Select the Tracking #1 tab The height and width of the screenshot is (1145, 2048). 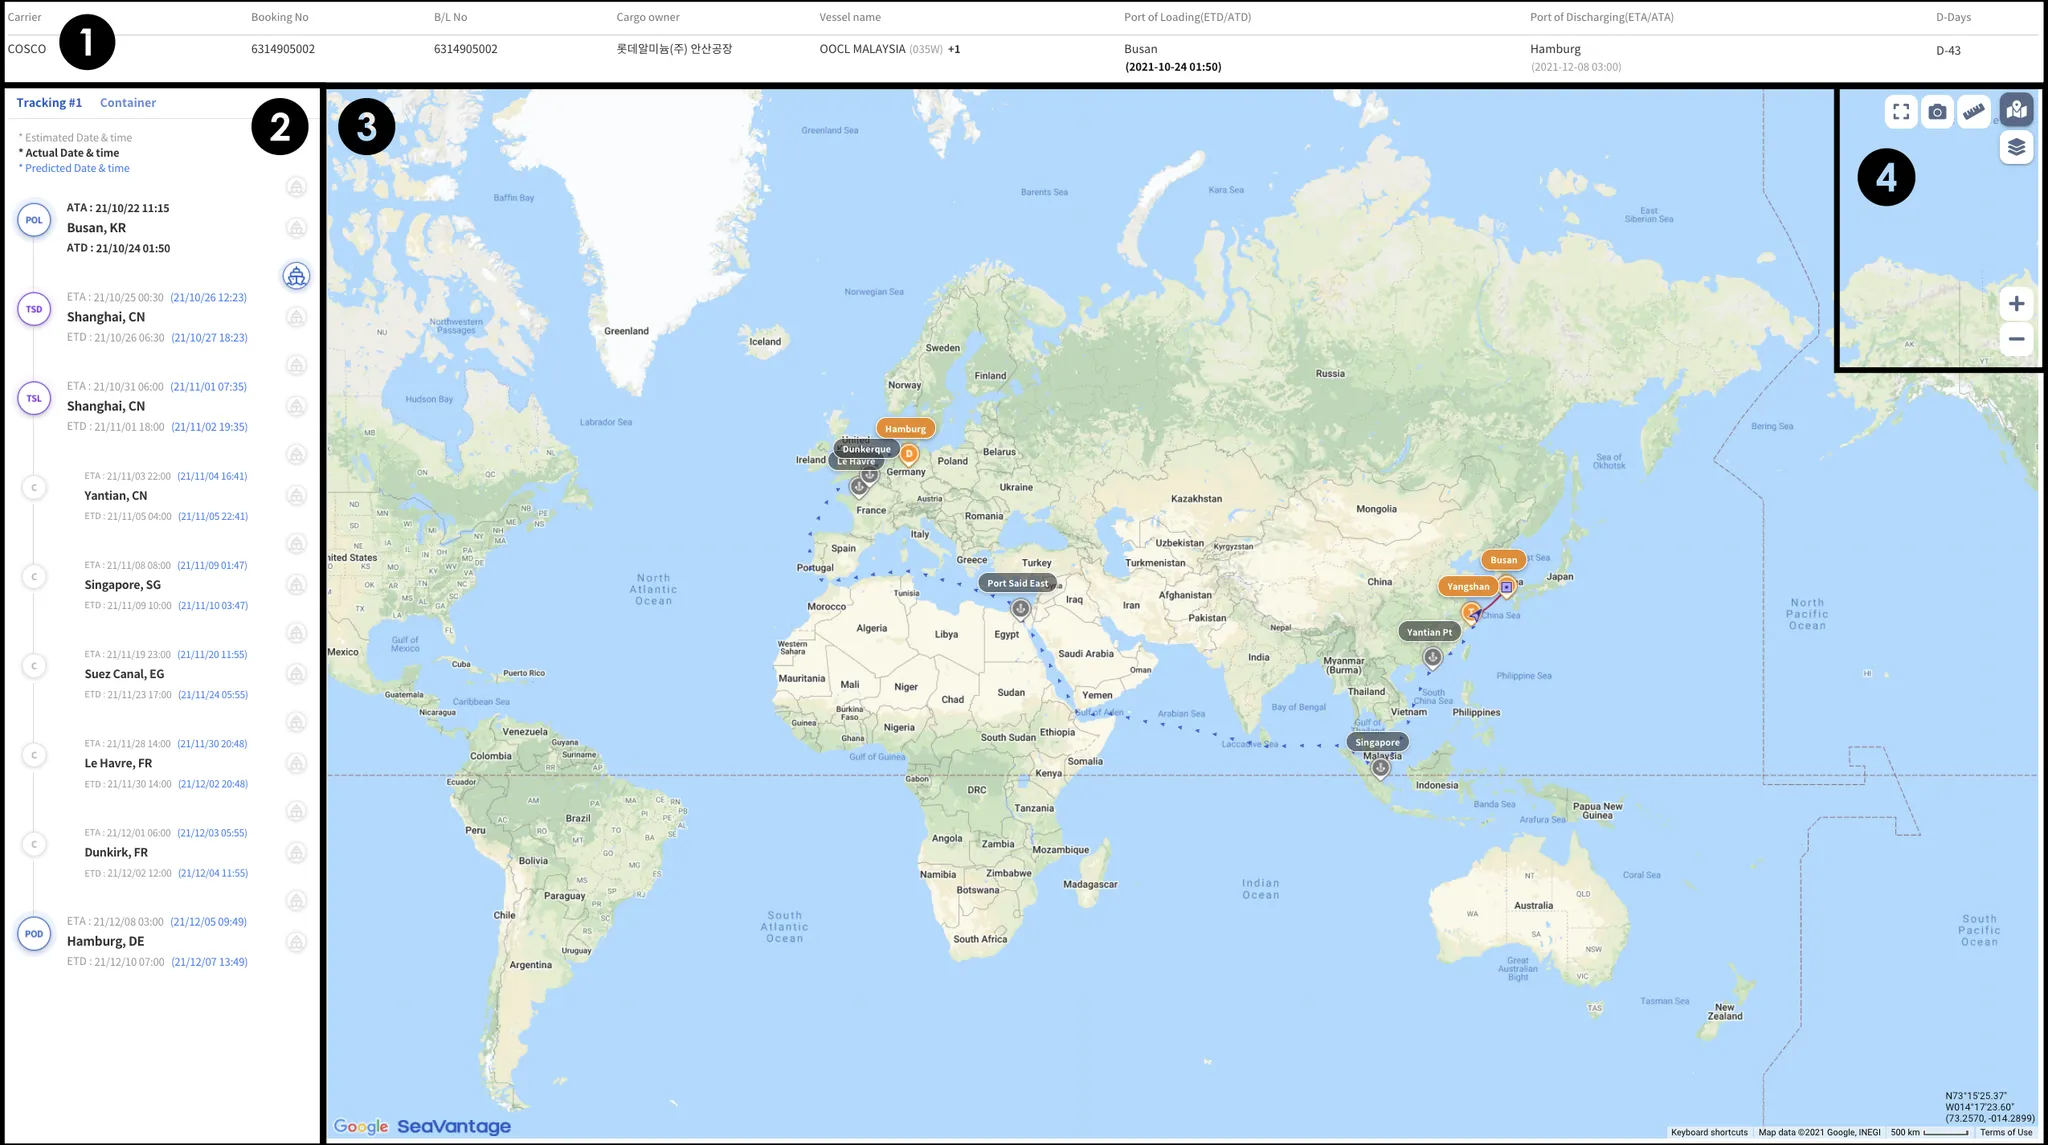click(x=49, y=103)
